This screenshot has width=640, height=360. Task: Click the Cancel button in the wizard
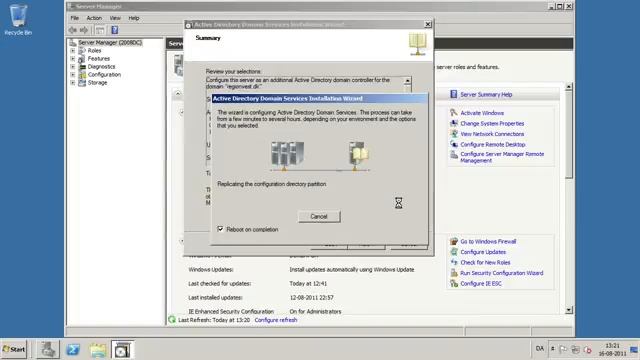319,216
